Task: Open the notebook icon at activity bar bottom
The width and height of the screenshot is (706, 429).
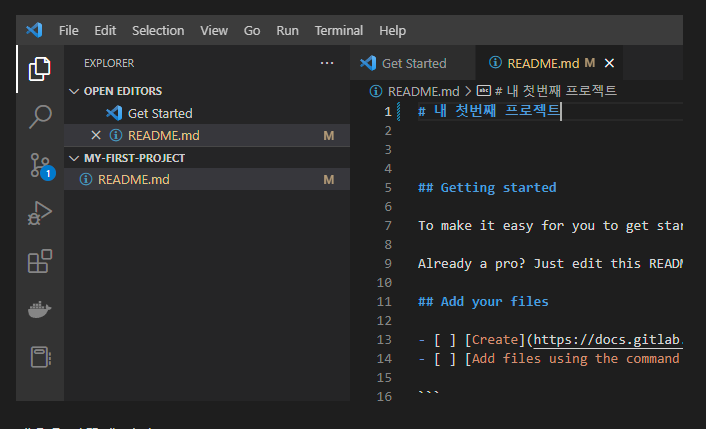Action: point(41,357)
